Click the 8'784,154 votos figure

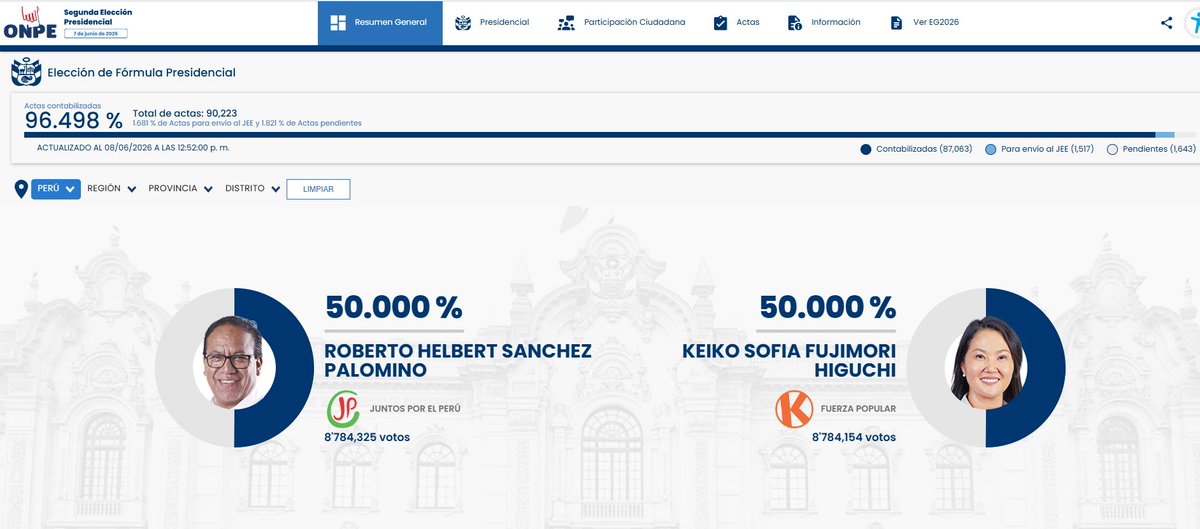[853, 438]
